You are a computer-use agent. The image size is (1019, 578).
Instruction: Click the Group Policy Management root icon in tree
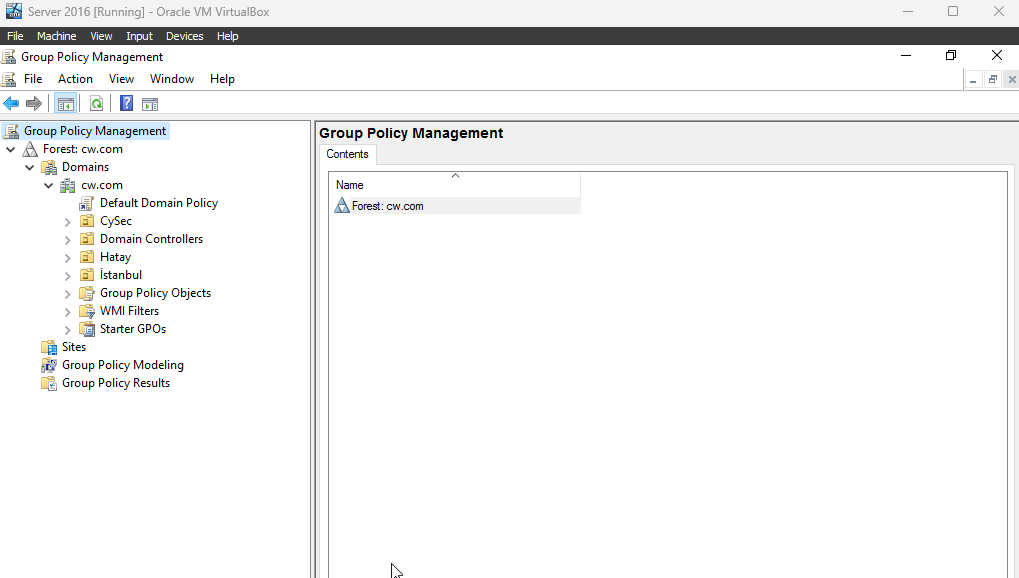11,131
